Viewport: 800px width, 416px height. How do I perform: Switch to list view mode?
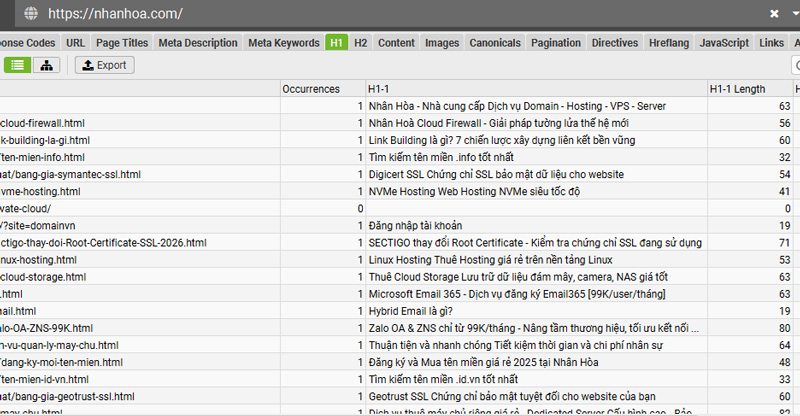tap(18, 65)
